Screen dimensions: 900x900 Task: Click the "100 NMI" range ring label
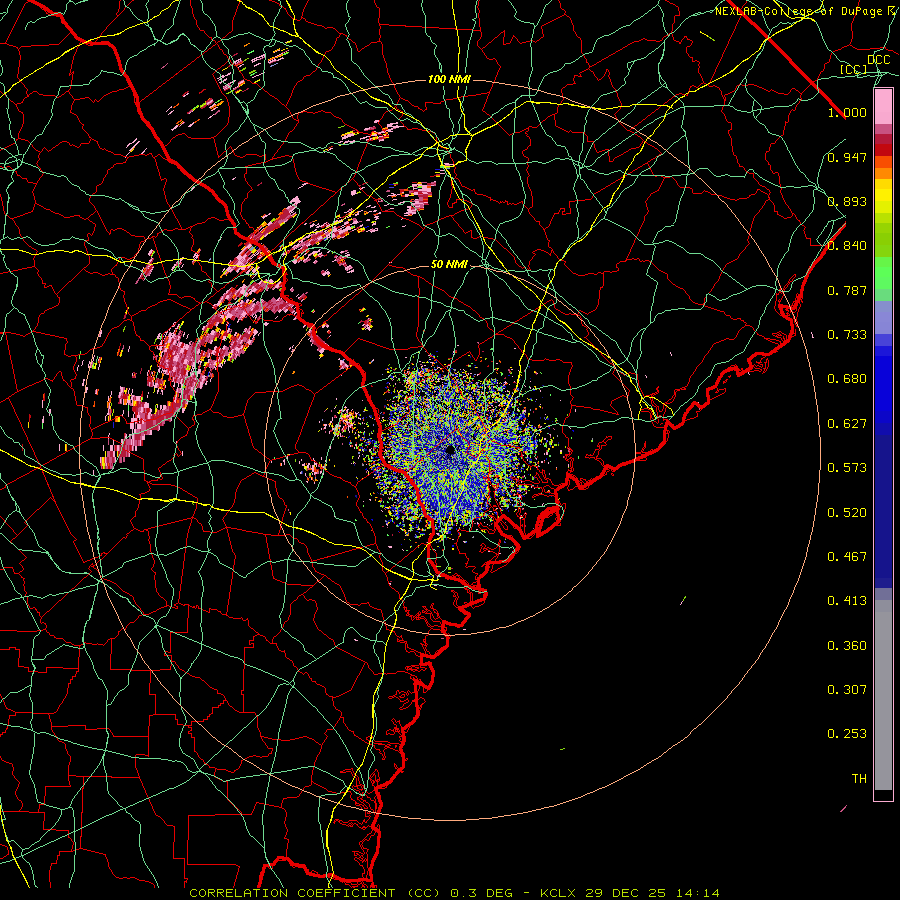point(449,79)
